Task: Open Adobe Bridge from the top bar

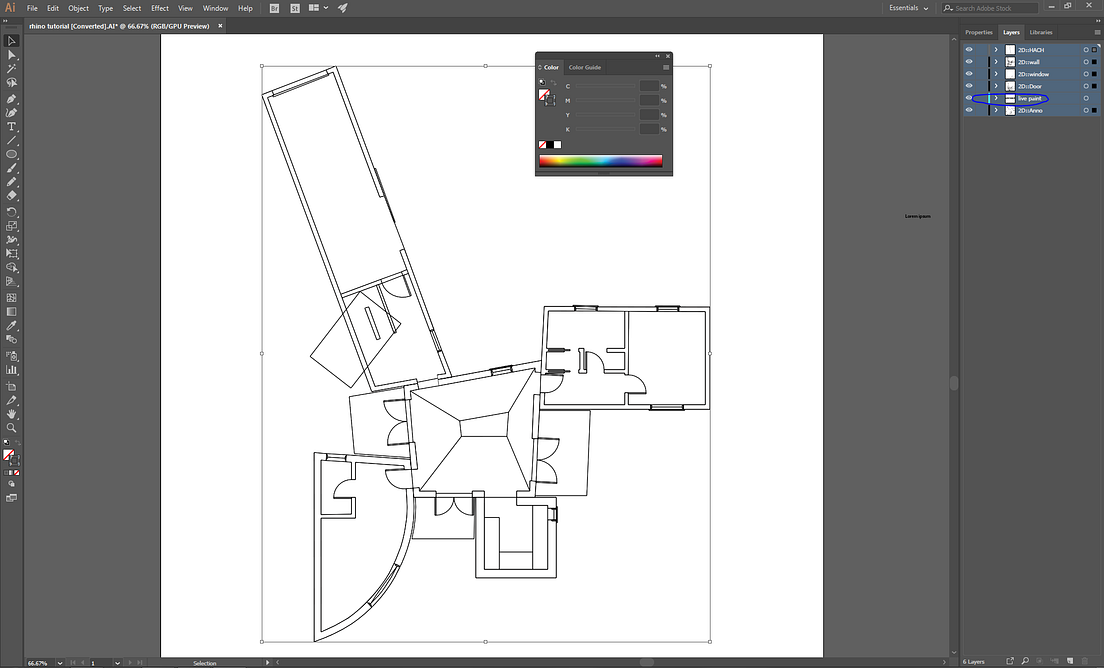Action: point(275,8)
